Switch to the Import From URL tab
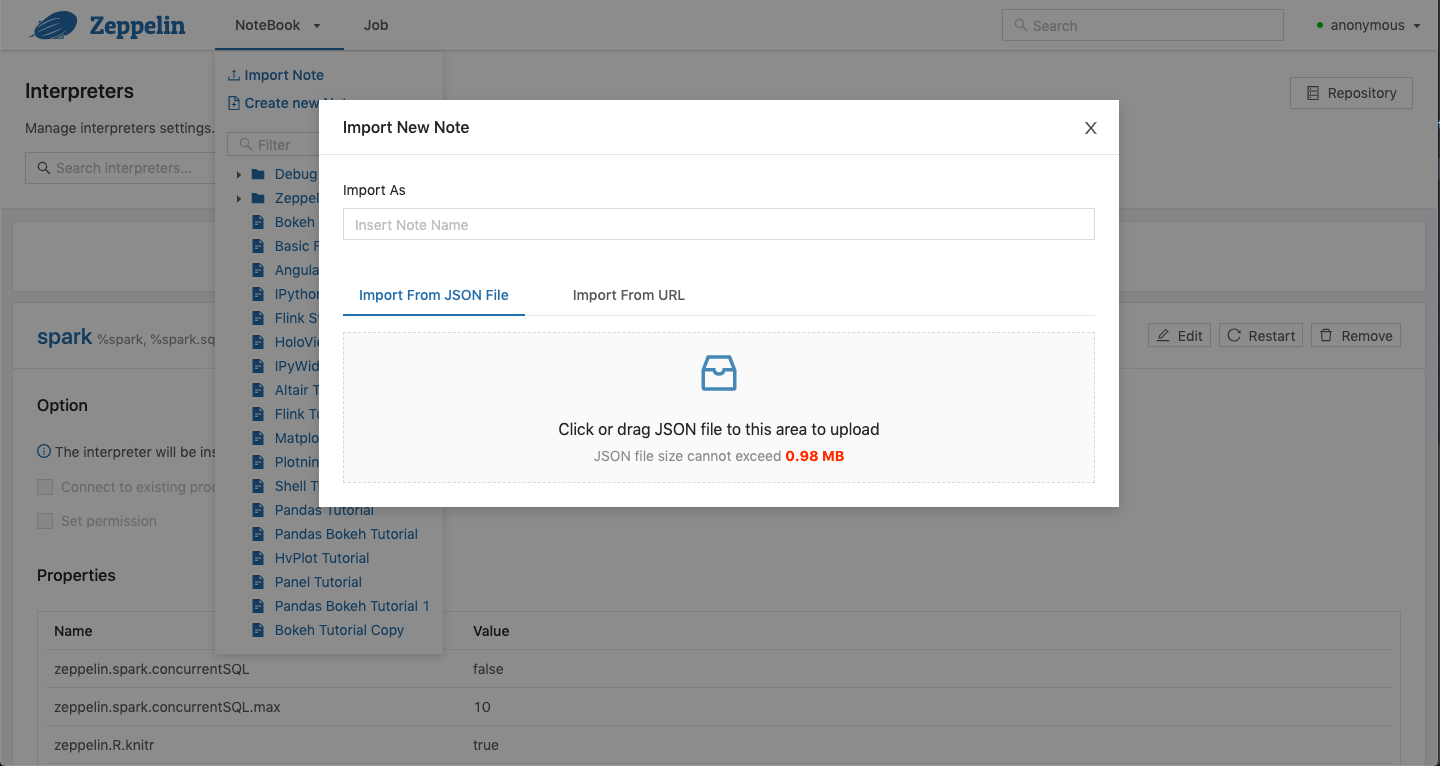Screen dimensions: 1440x766 629,295
